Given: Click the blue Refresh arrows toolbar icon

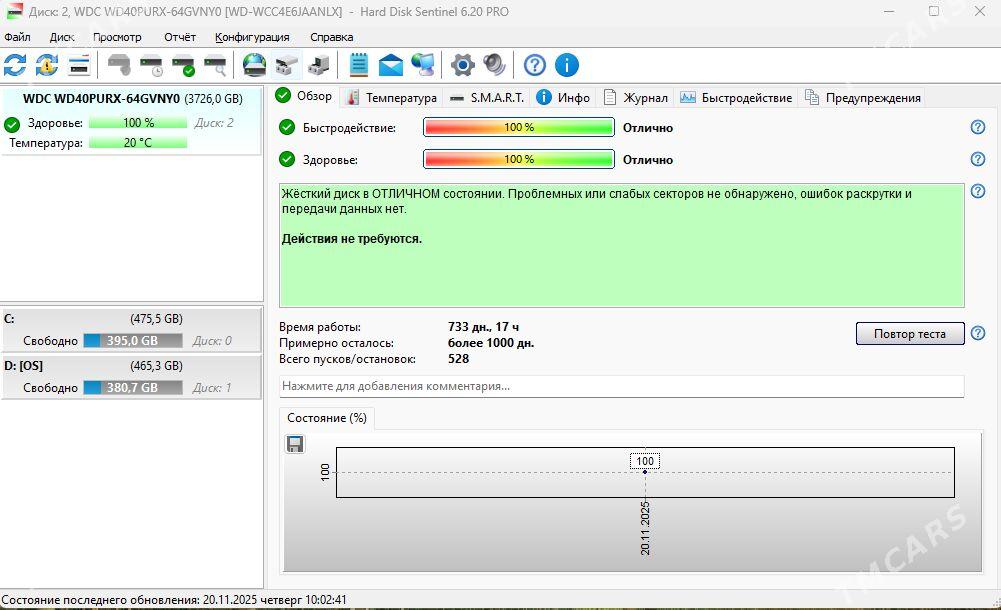Looking at the screenshot, I should (x=15, y=66).
